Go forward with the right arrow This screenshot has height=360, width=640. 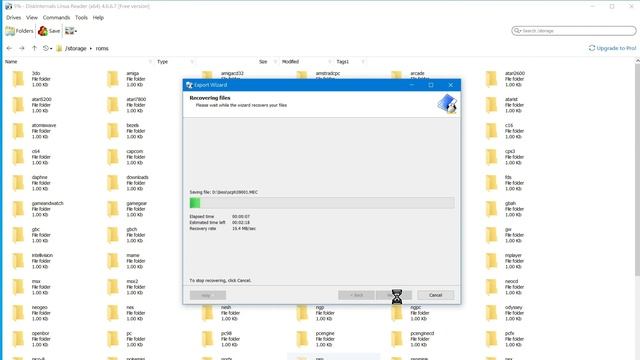(x=22, y=48)
